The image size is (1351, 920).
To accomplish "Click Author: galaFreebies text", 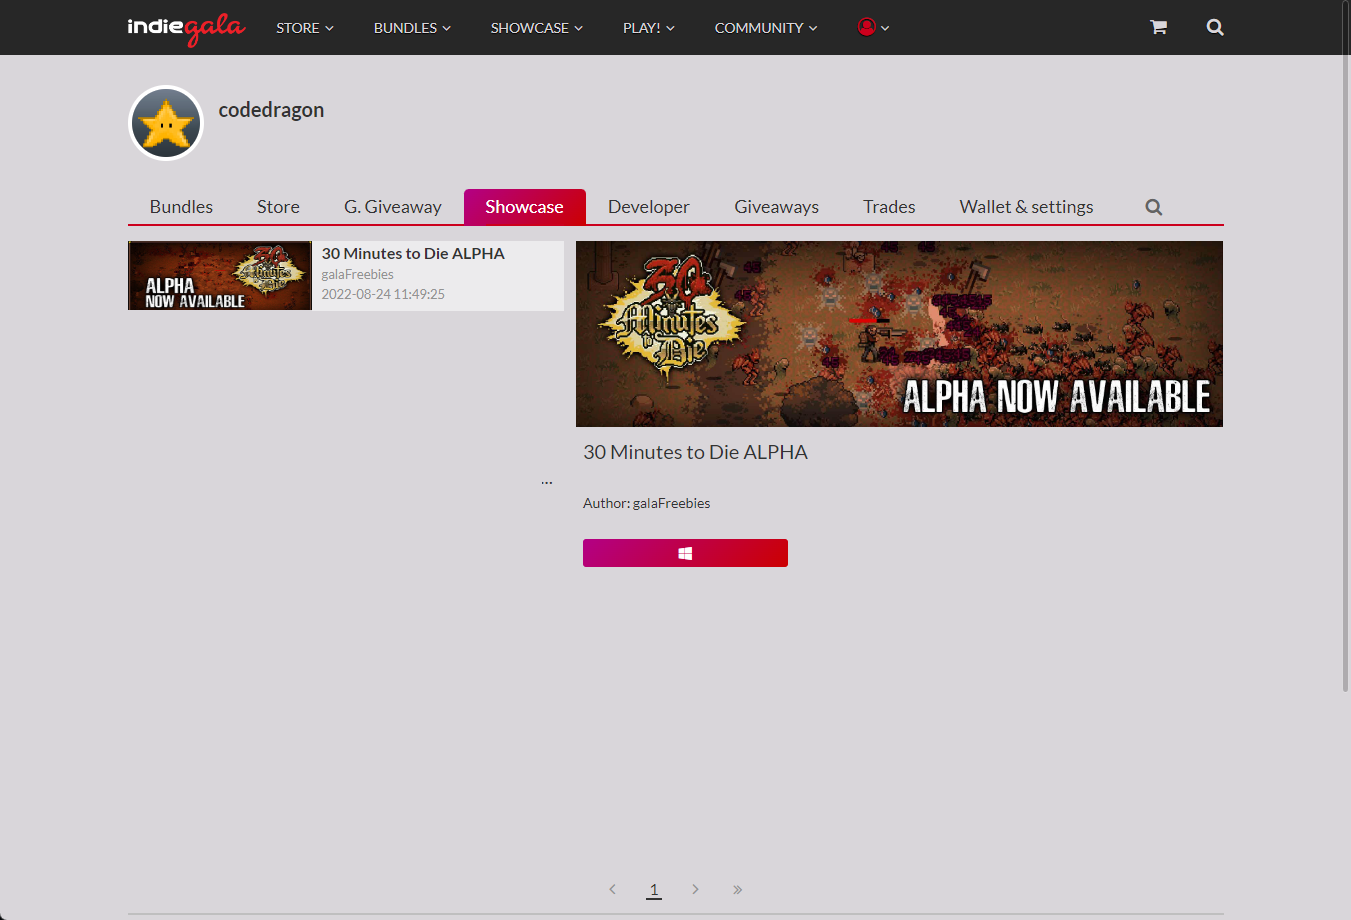I will point(646,503).
